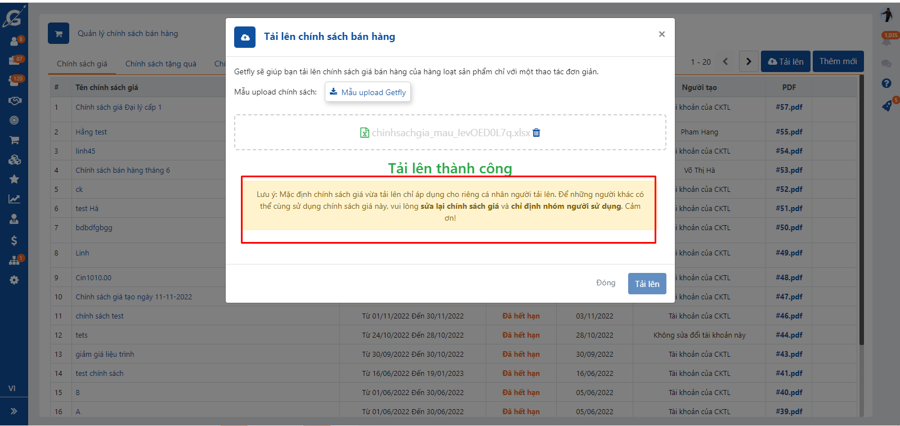This screenshot has width=900, height=426.
Task: Switch to Chính sách tặng quà tab
Action: [161, 64]
